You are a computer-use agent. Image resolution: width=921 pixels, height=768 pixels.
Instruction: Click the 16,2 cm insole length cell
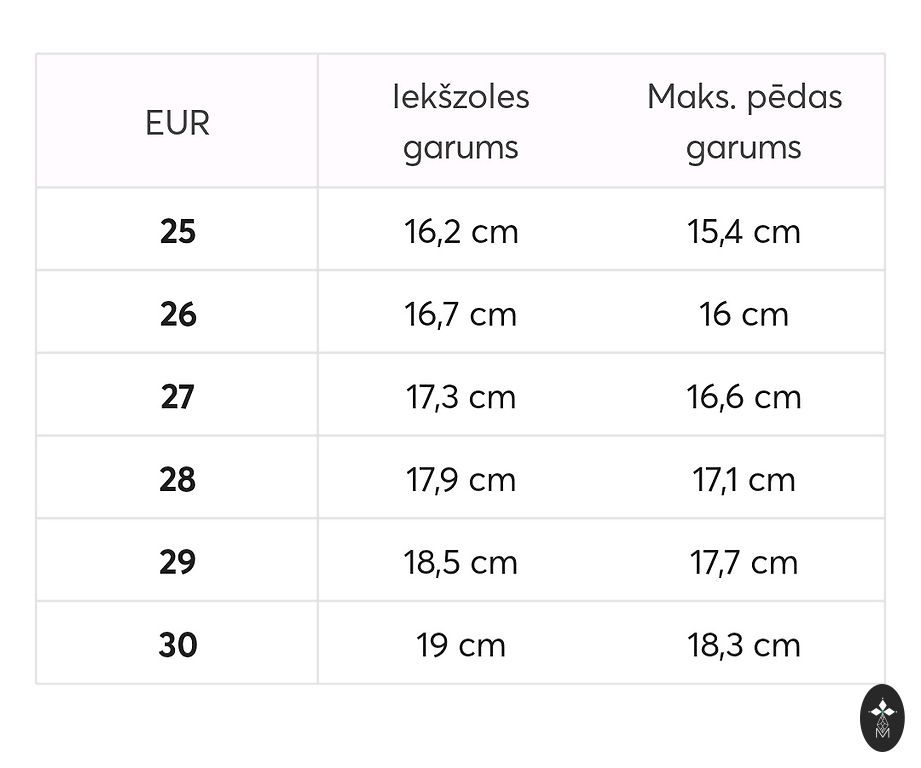tap(461, 232)
